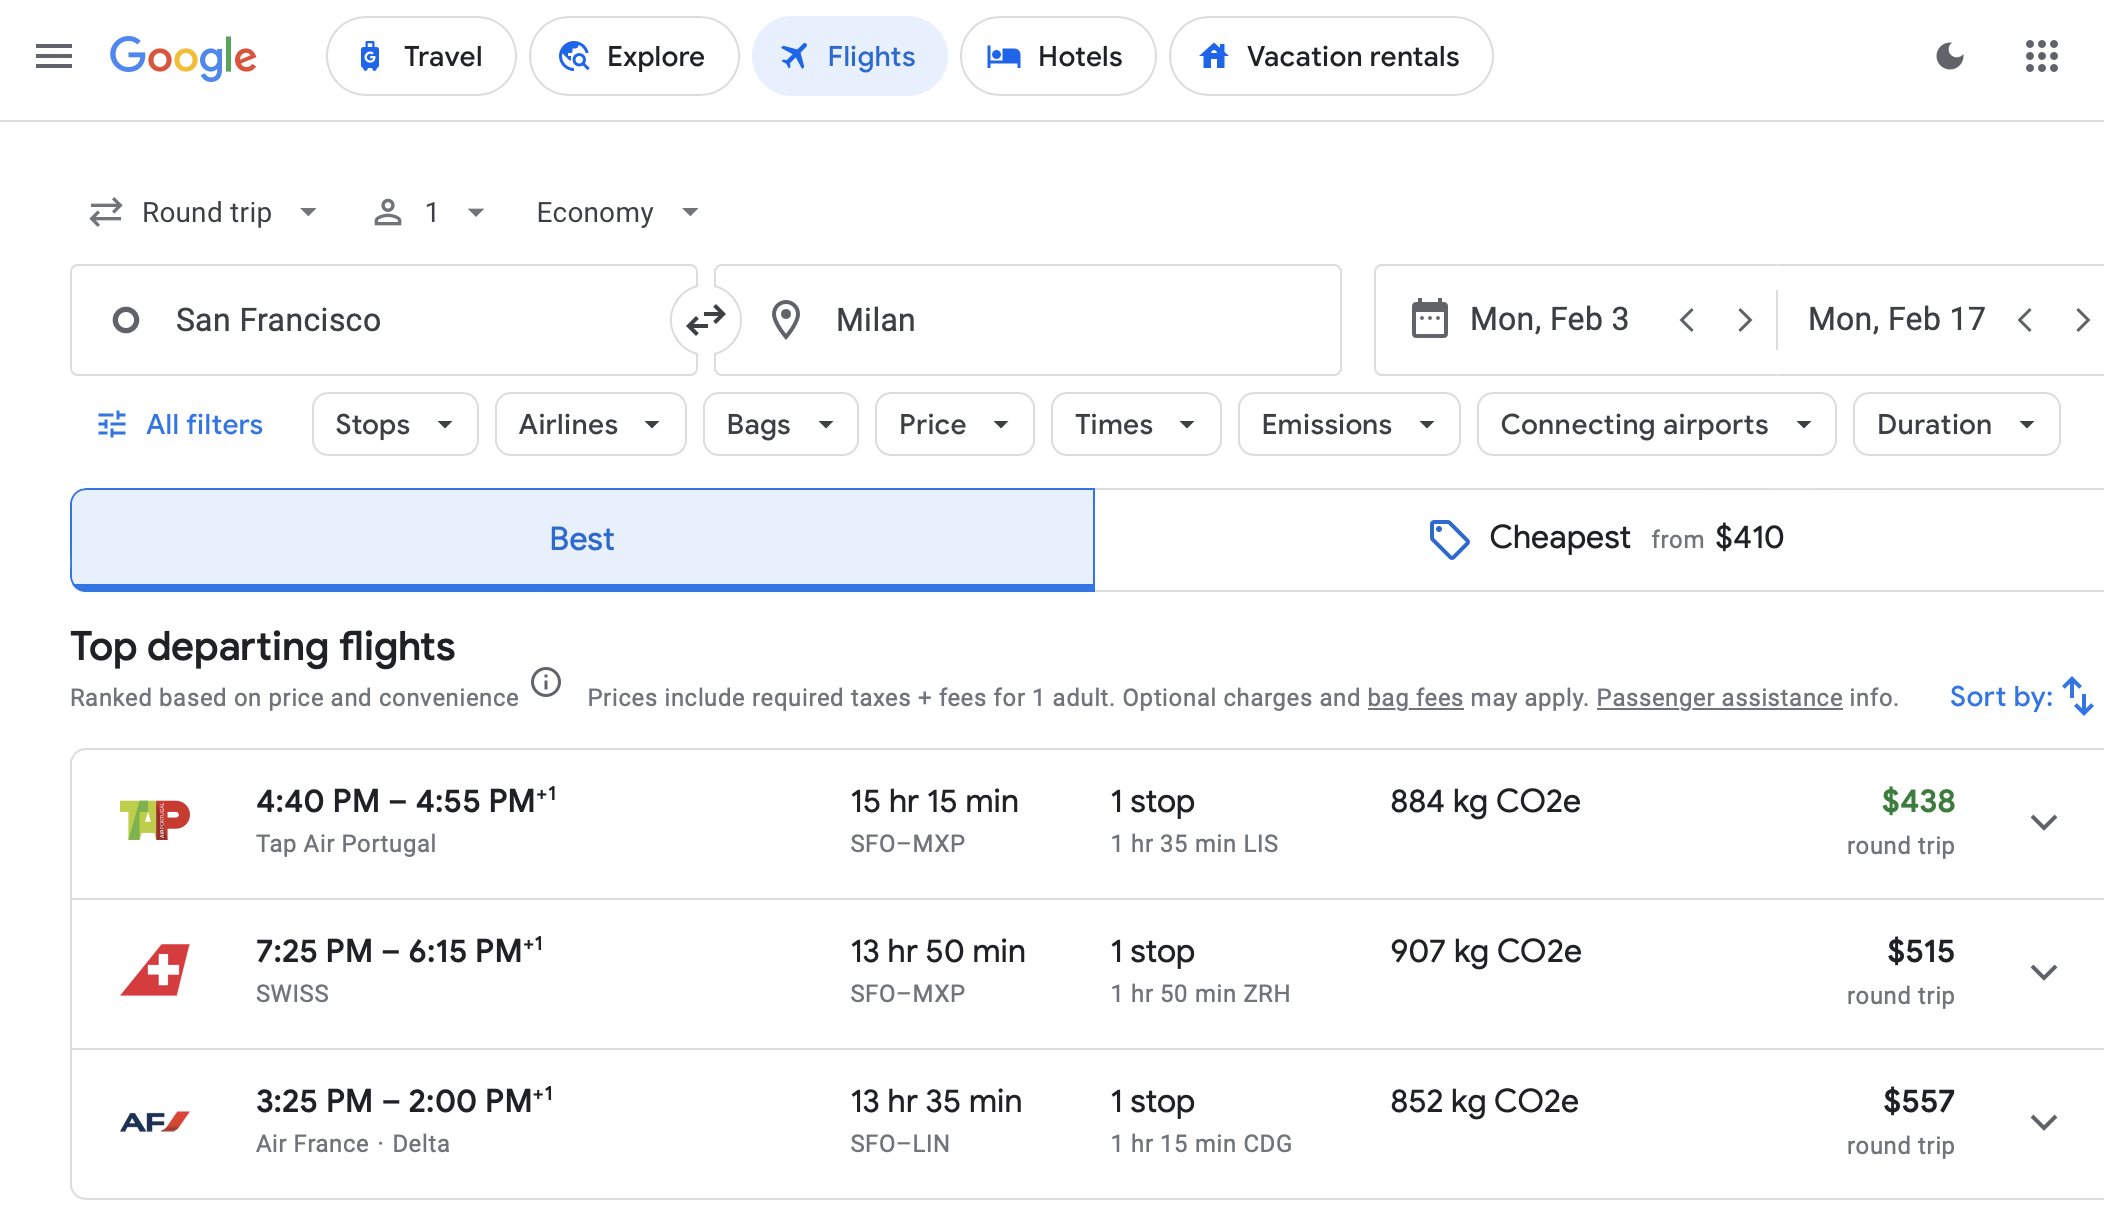Click the 7:25 PM – 6:15 PM flight time
Viewport: 2104px width, 1220px height.
pyautogui.click(x=399, y=950)
